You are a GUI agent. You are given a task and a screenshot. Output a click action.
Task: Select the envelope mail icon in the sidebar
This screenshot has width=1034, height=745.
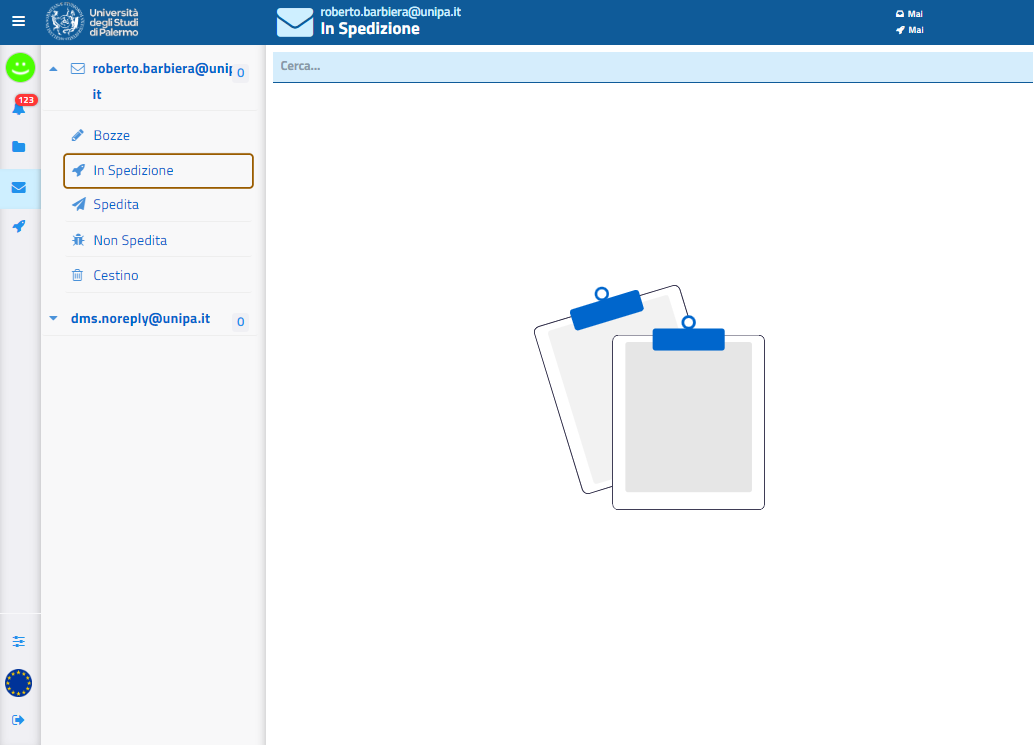(19, 187)
